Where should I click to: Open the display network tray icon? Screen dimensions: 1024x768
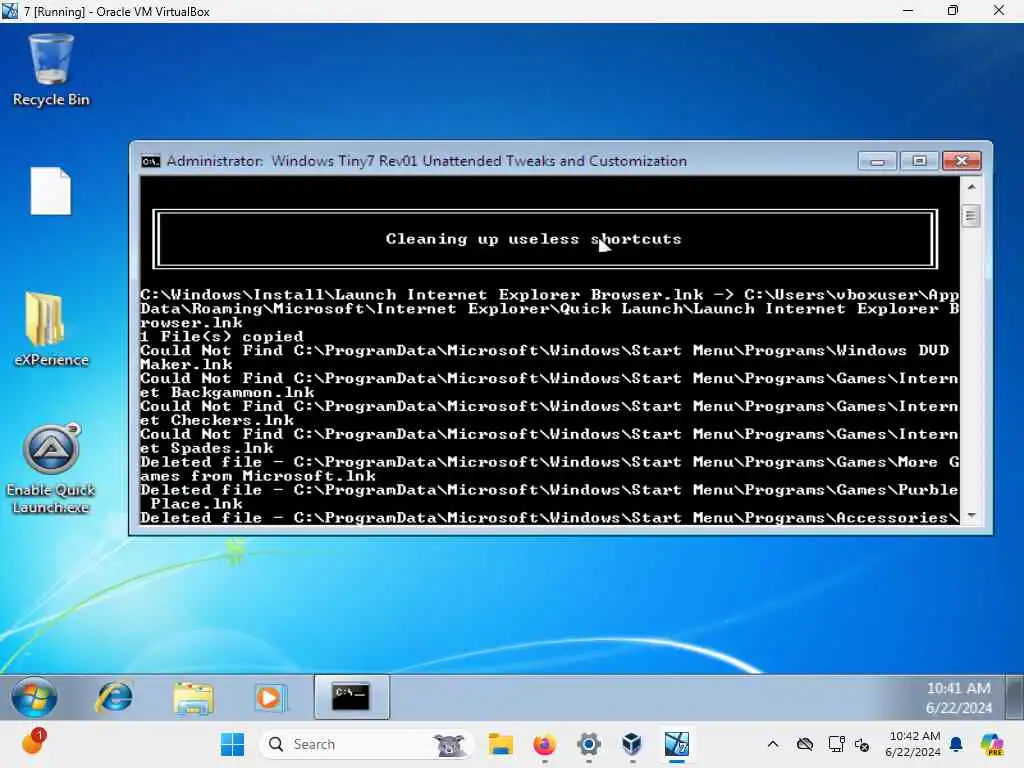point(836,744)
